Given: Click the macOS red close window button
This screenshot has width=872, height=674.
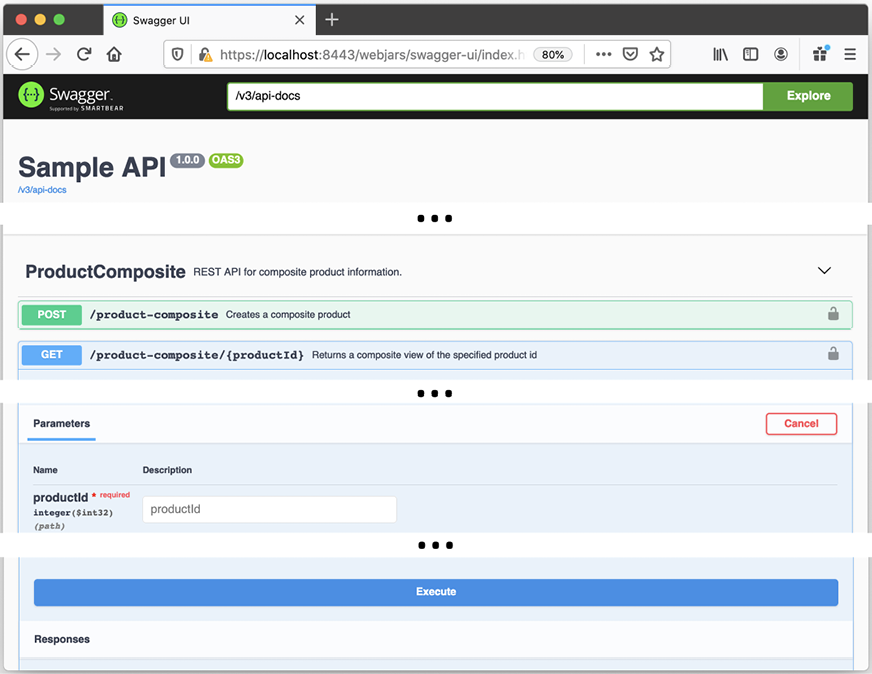Looking at the screenshot, I should tap(21, 20).
